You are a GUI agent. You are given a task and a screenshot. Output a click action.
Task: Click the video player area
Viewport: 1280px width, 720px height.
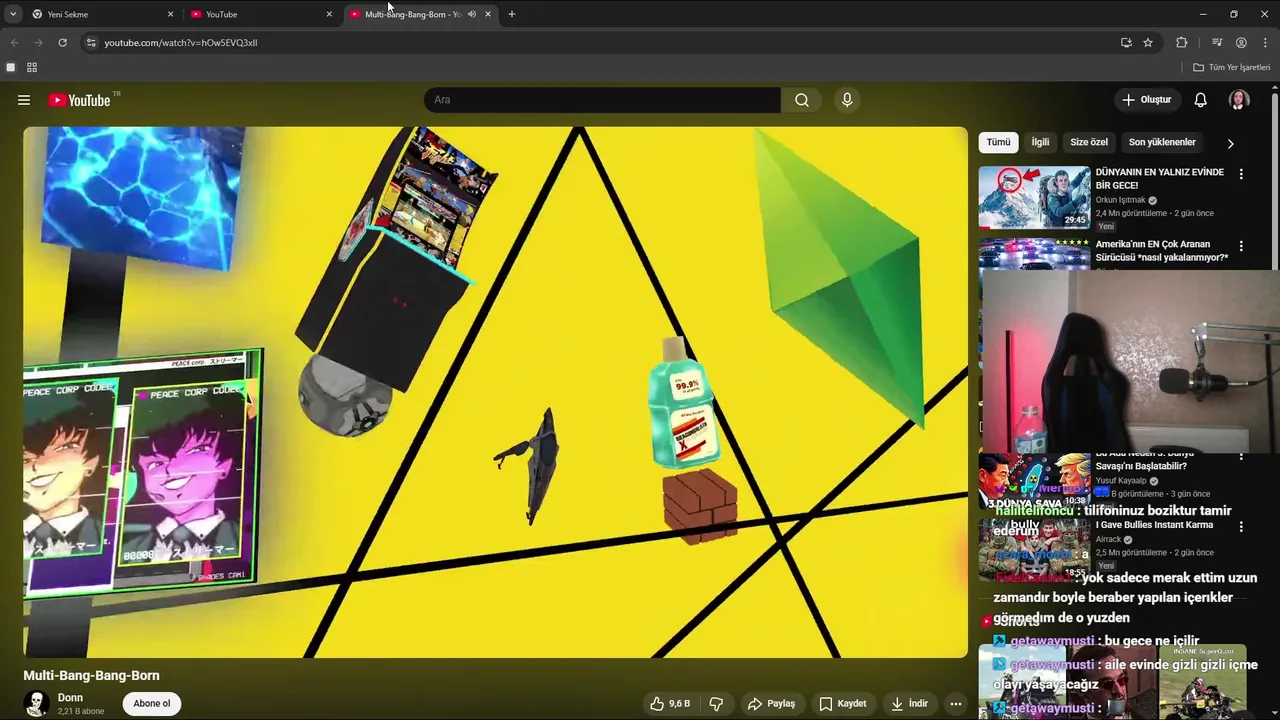click(496, 392)
